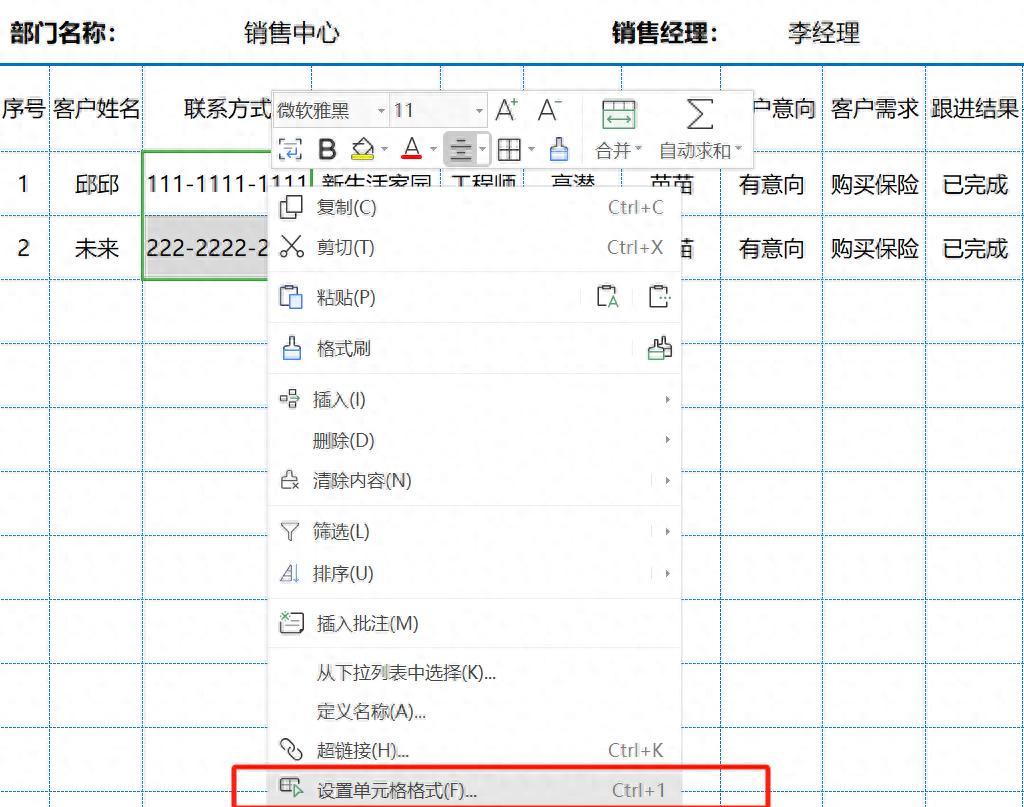Image resolution: width=1024 pixels, height=807 pixels.
Task: Click 购买保险 in the 邱邱 row
Action: 874,184
